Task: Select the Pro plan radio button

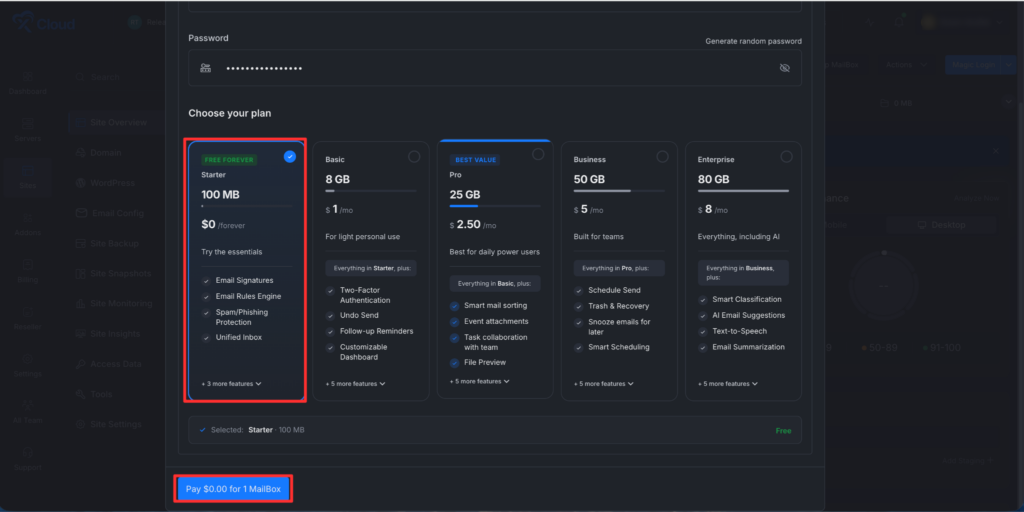Action: 538,154
